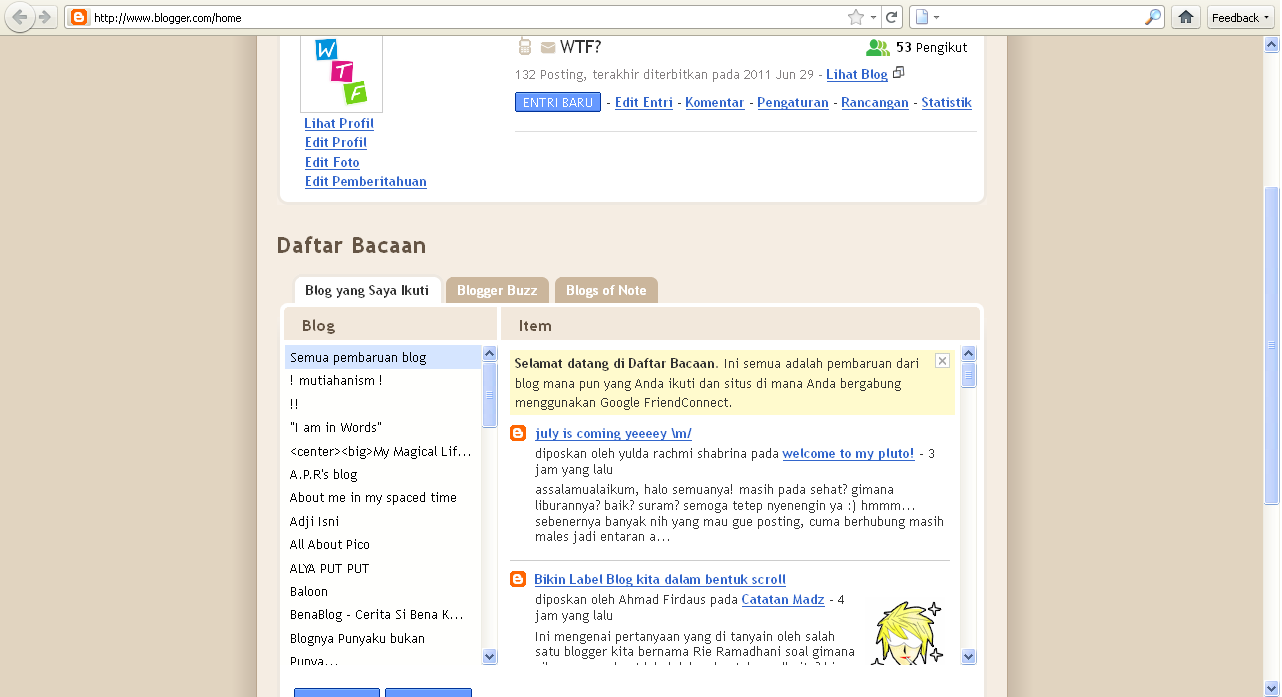Click the email envelope icon beside WTF?
This screenshot has height=697, width=1282.
pyautogui.click(x=548, y=47)
